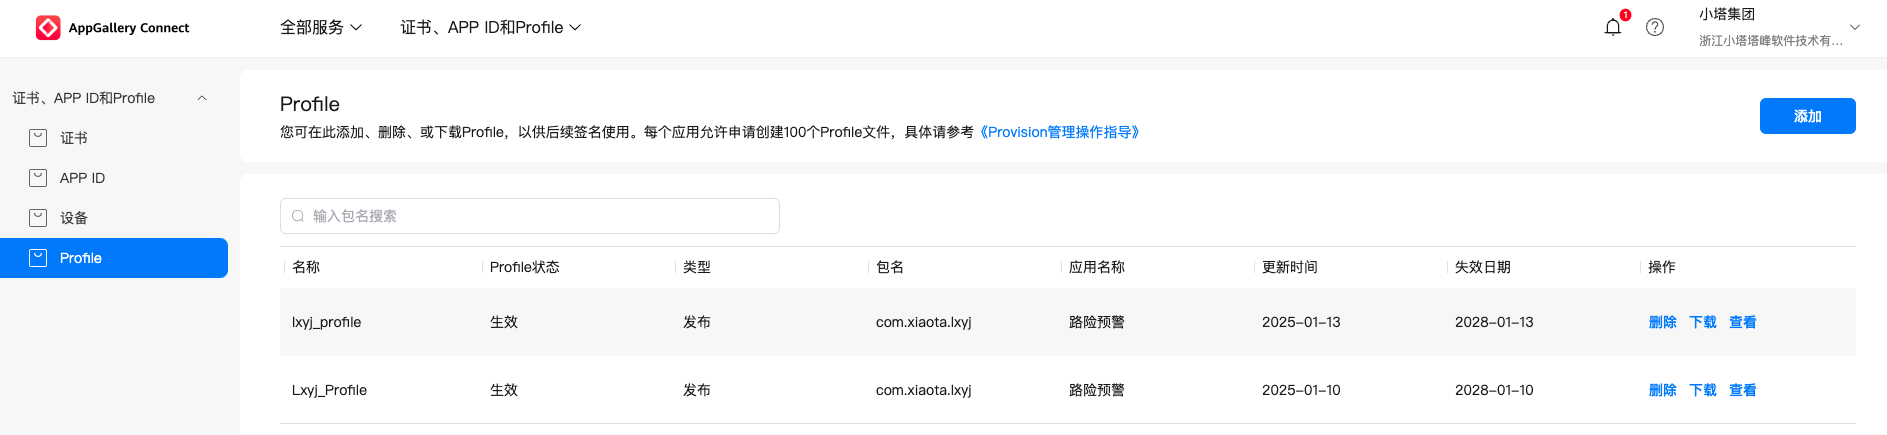1887x435 pixels.
Task: Delete the lxyj_profile entry
Action: pyautogui.click(x=1662, y=322)
